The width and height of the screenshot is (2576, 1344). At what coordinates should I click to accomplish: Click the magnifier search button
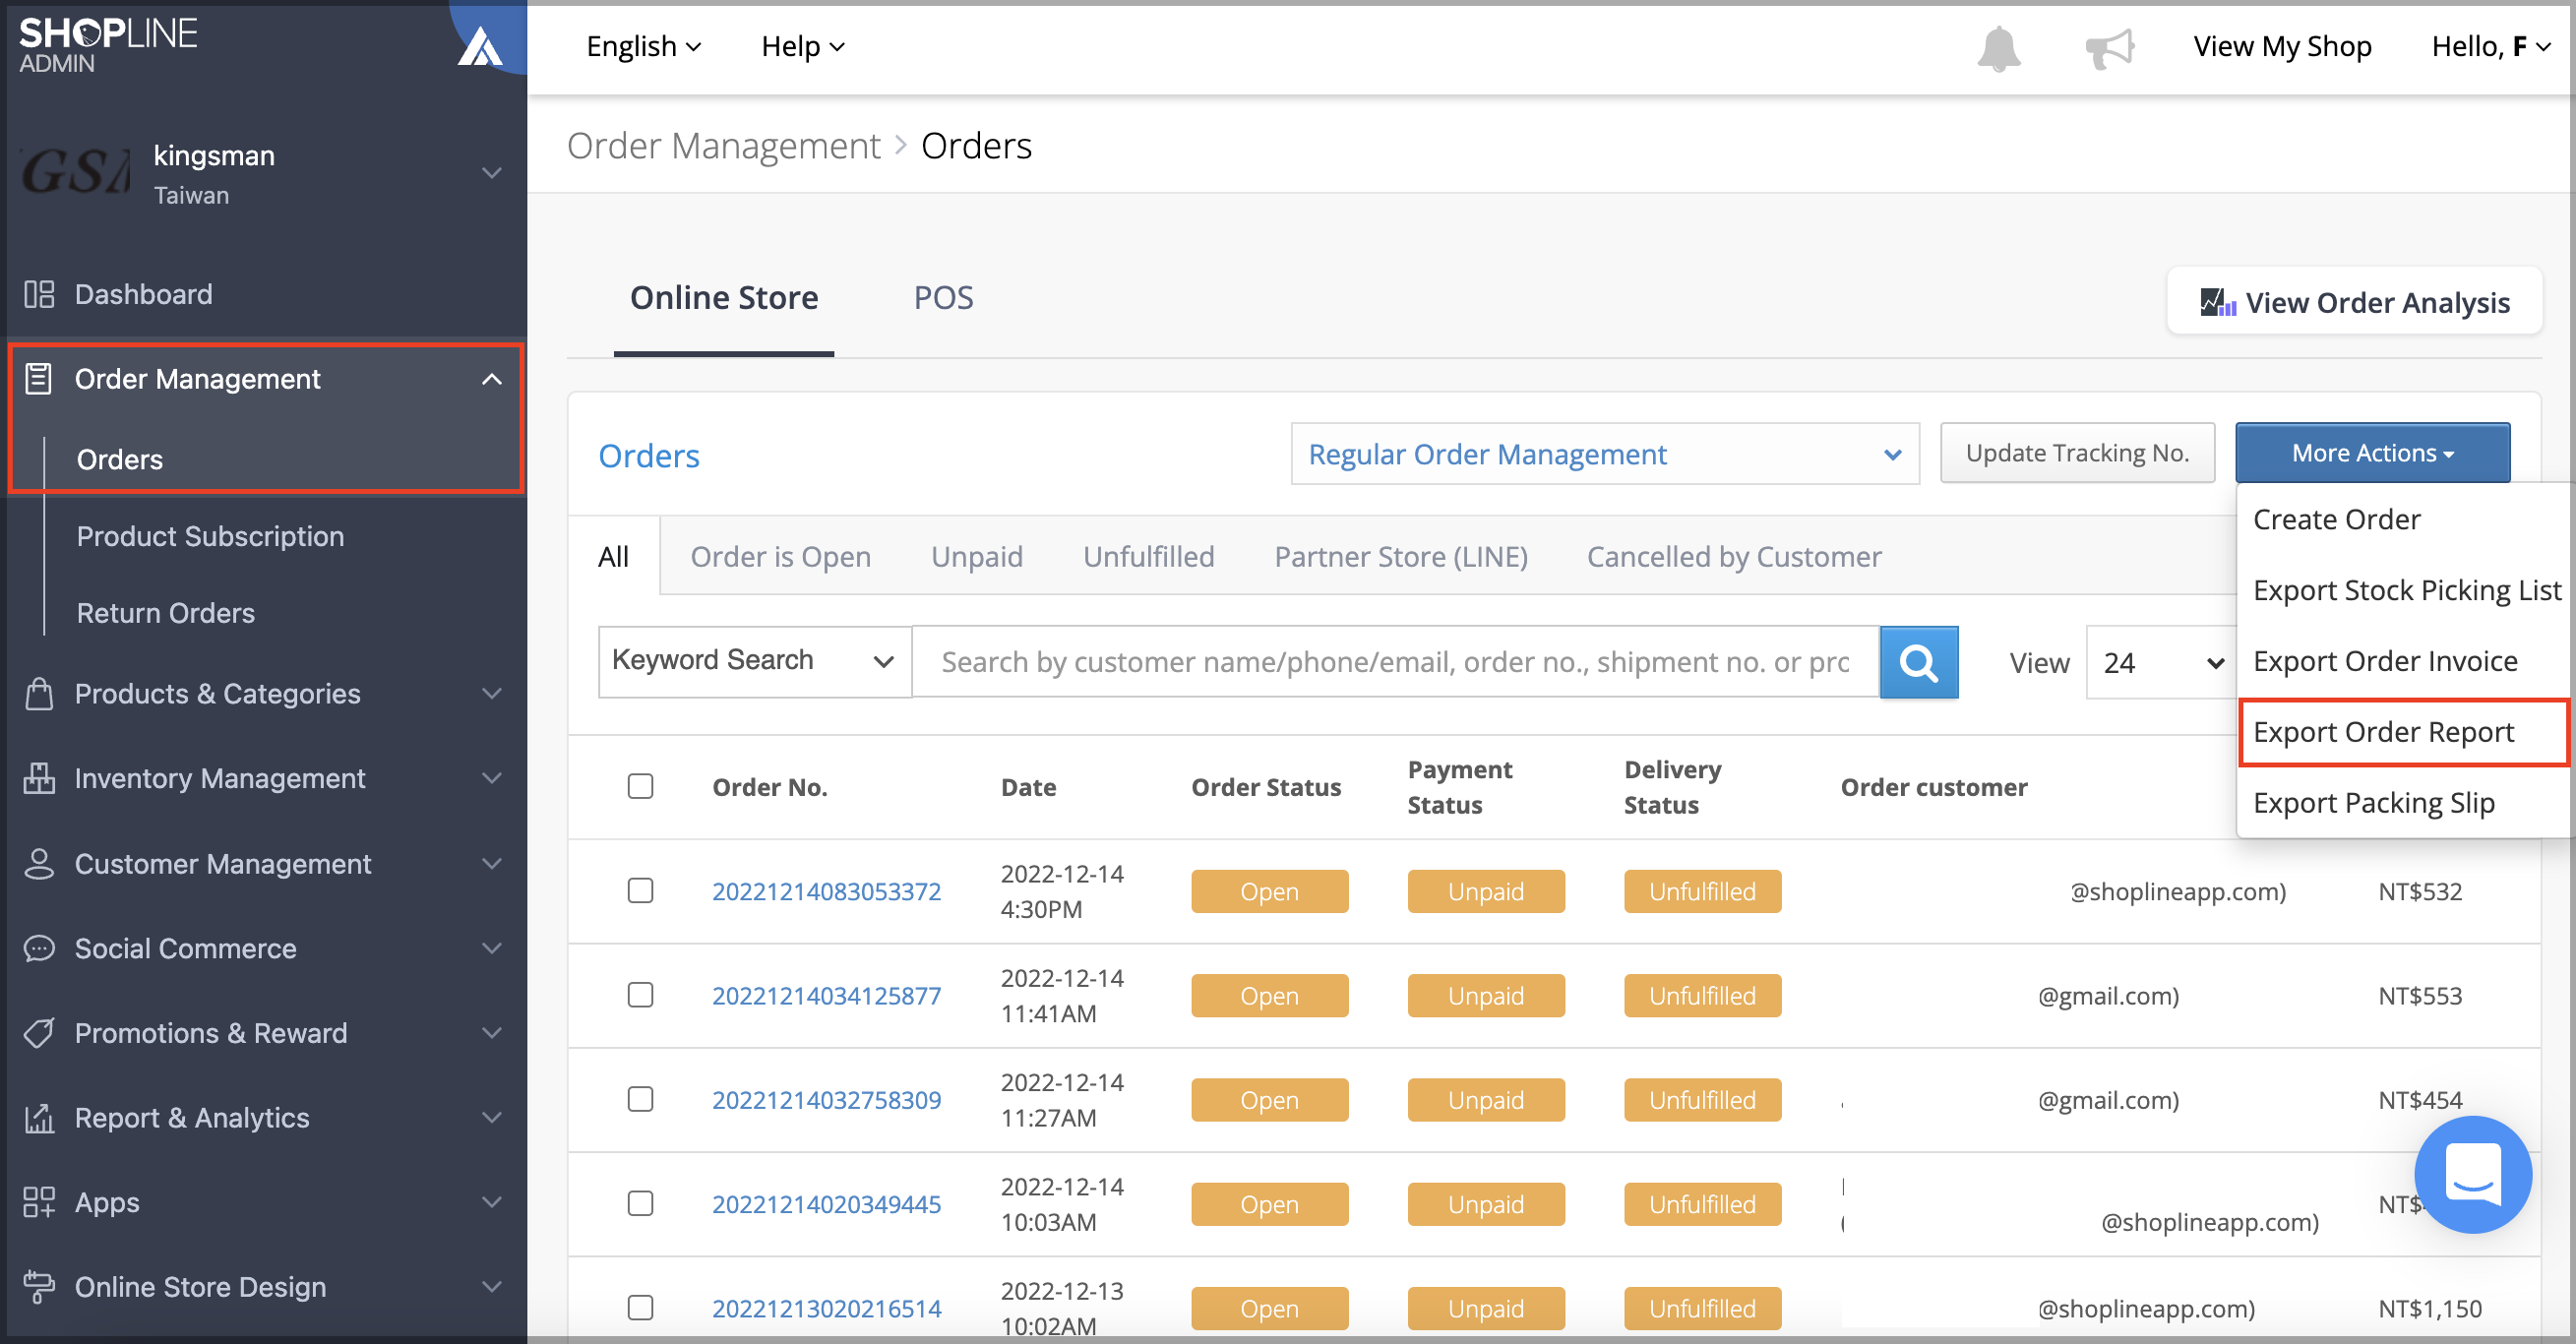pos(1918,662)
